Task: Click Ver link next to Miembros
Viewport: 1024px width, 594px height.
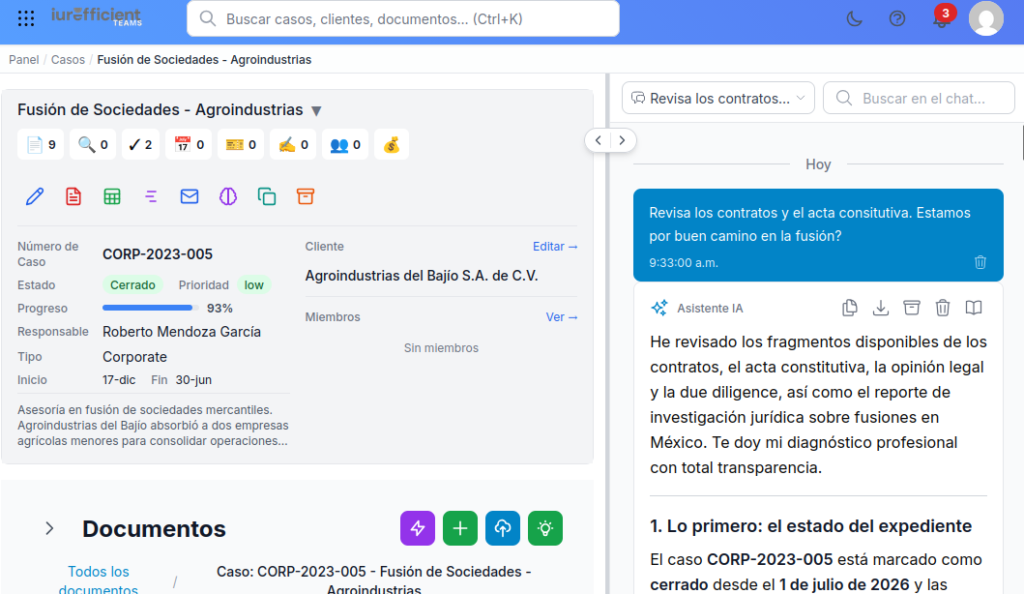Action: (x=561, y=317)
